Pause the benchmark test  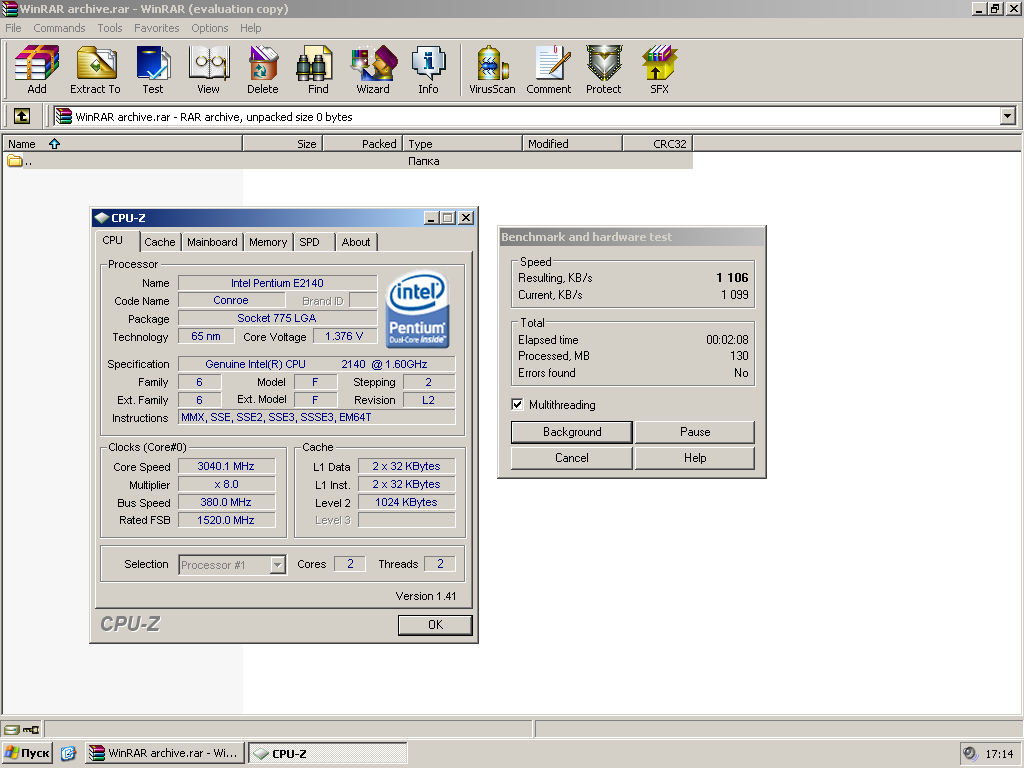(x=695, y=432)
